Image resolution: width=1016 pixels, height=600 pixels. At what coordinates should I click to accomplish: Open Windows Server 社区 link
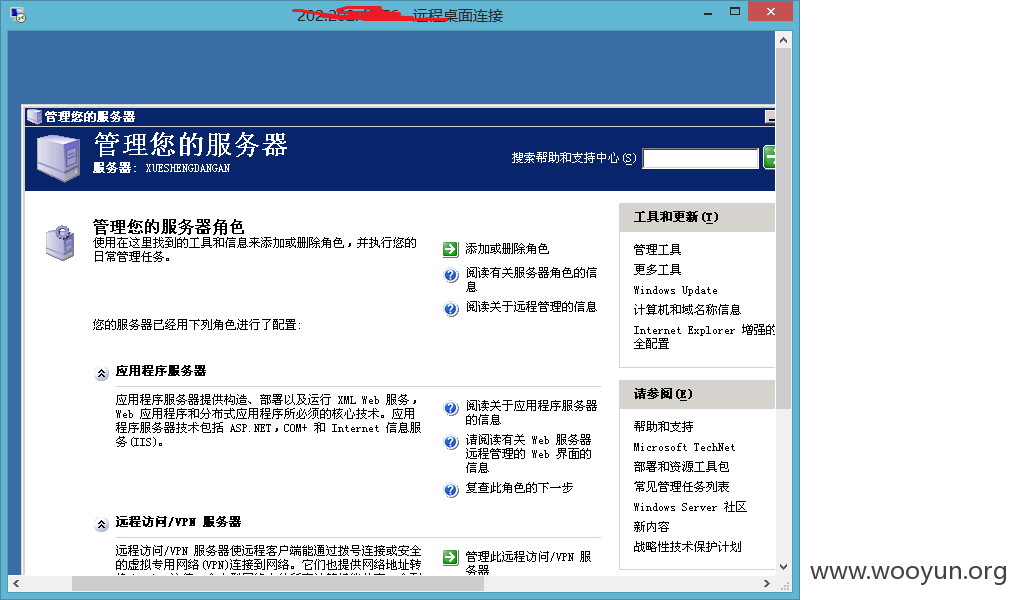(690, 507)
